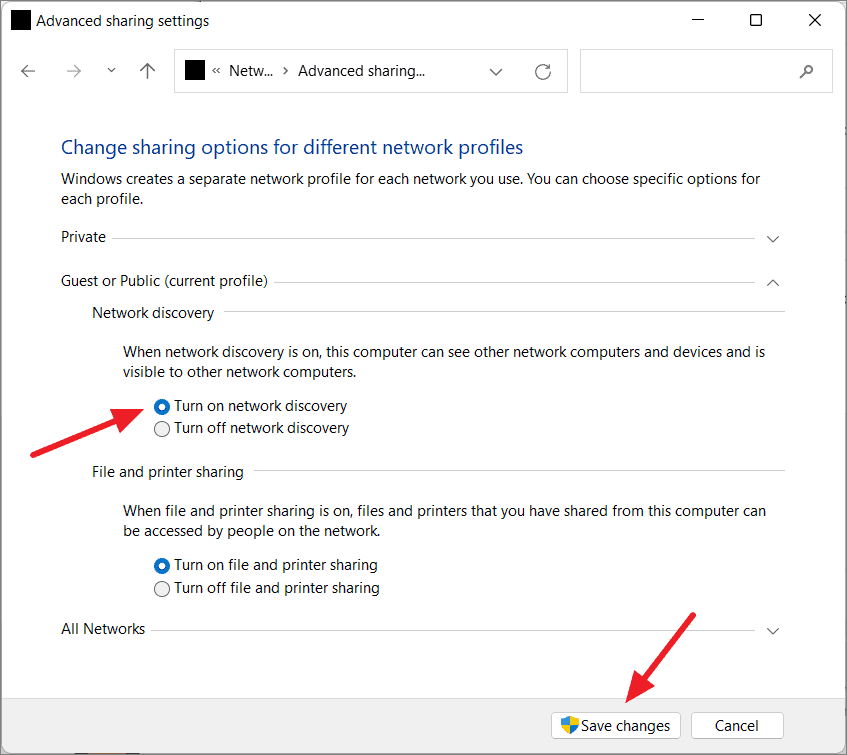Select Turn on network discovery
The width and height of the screenshot is (847, 755).
click(x=162, y=406)
